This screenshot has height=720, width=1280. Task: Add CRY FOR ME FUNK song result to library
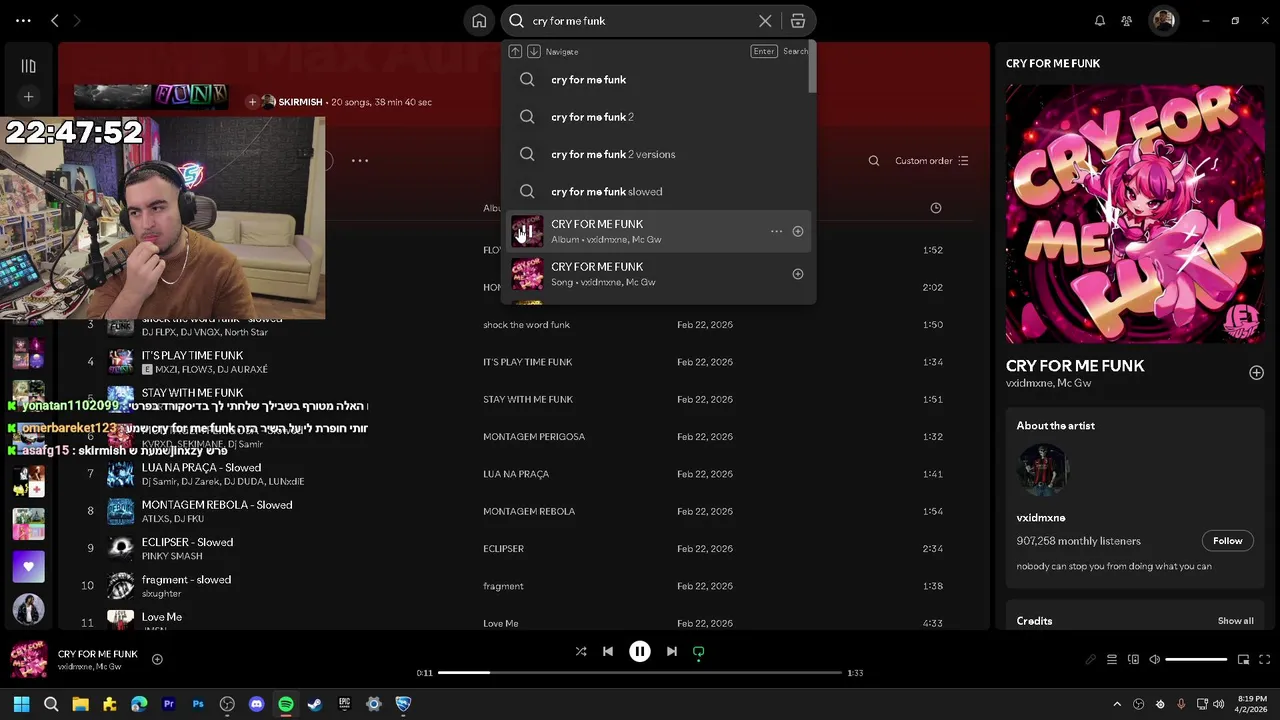coord(798,274)
